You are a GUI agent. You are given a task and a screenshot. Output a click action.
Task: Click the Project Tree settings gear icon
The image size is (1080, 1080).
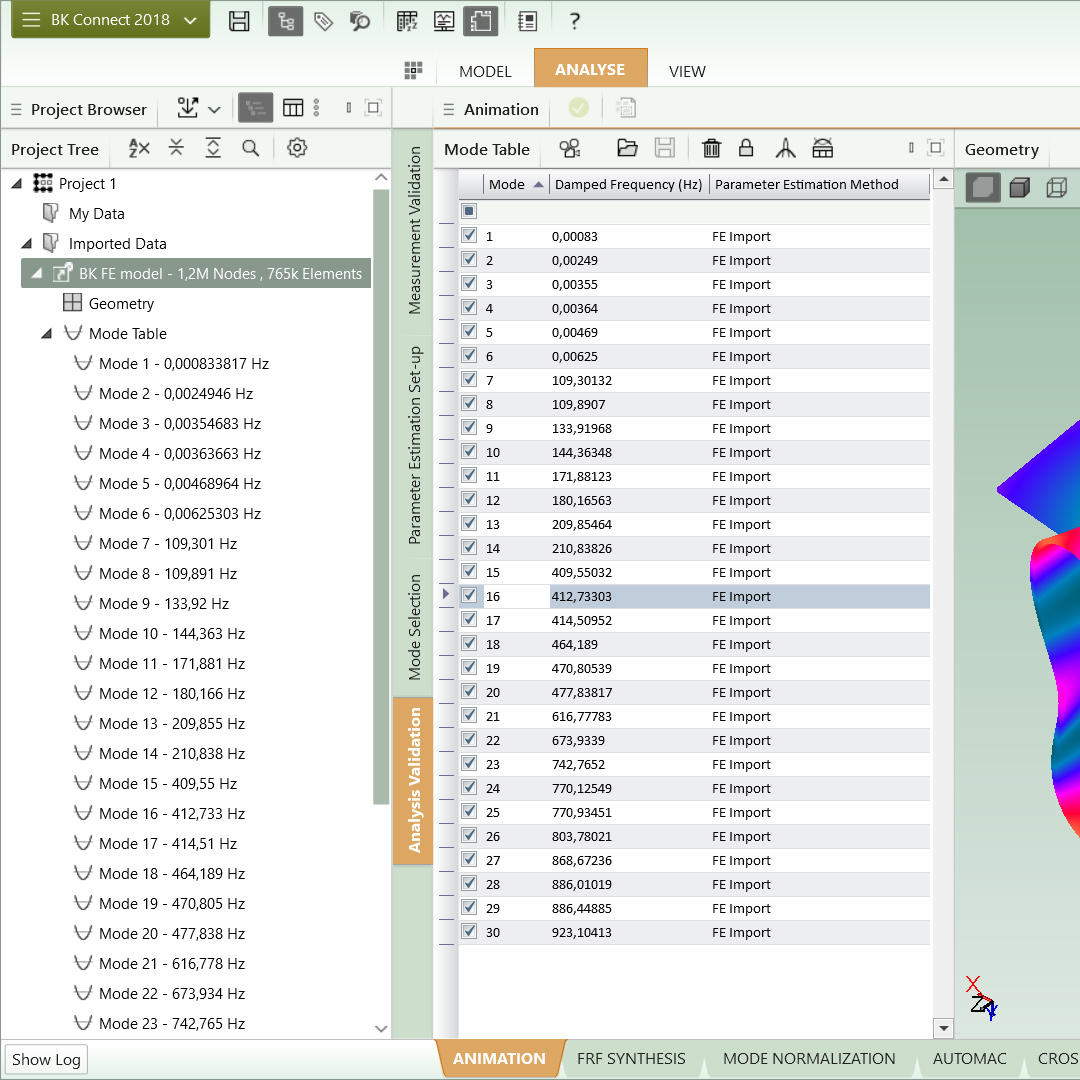(x=296, y=149)
